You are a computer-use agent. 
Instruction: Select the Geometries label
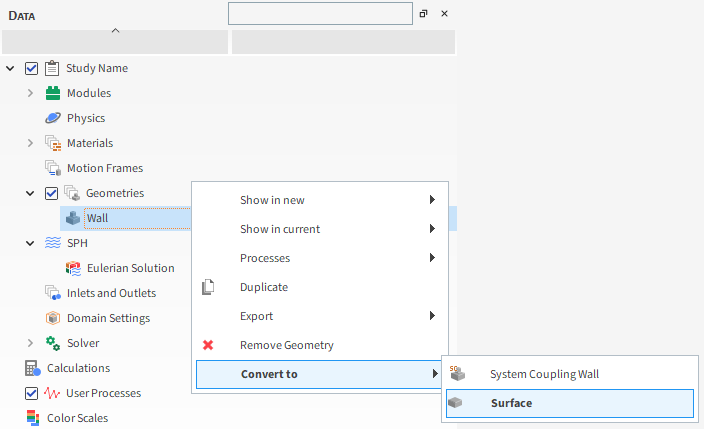pos(115,193)
